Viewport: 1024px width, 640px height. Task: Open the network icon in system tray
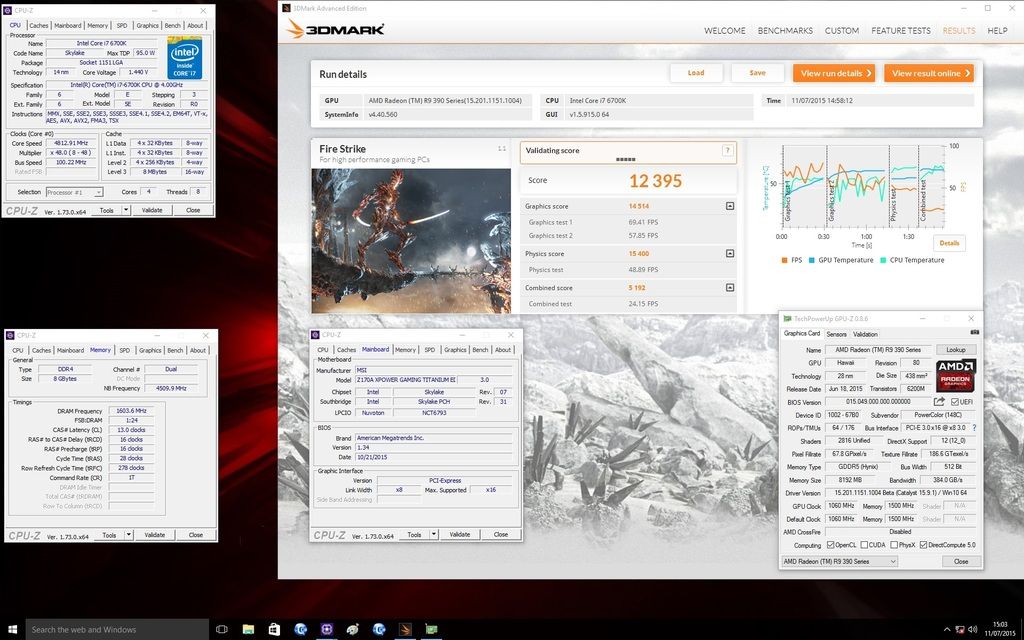960,630
